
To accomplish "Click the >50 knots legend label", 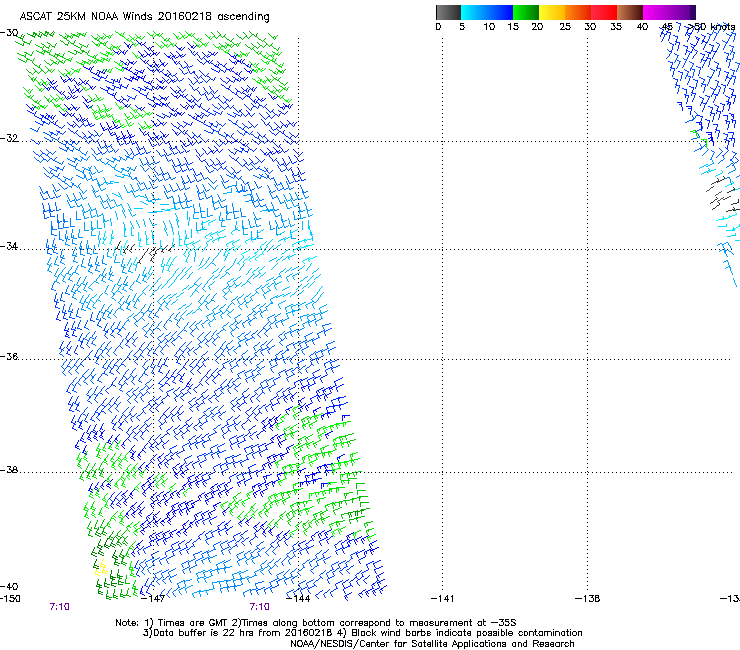I will (x=711, y=27).
